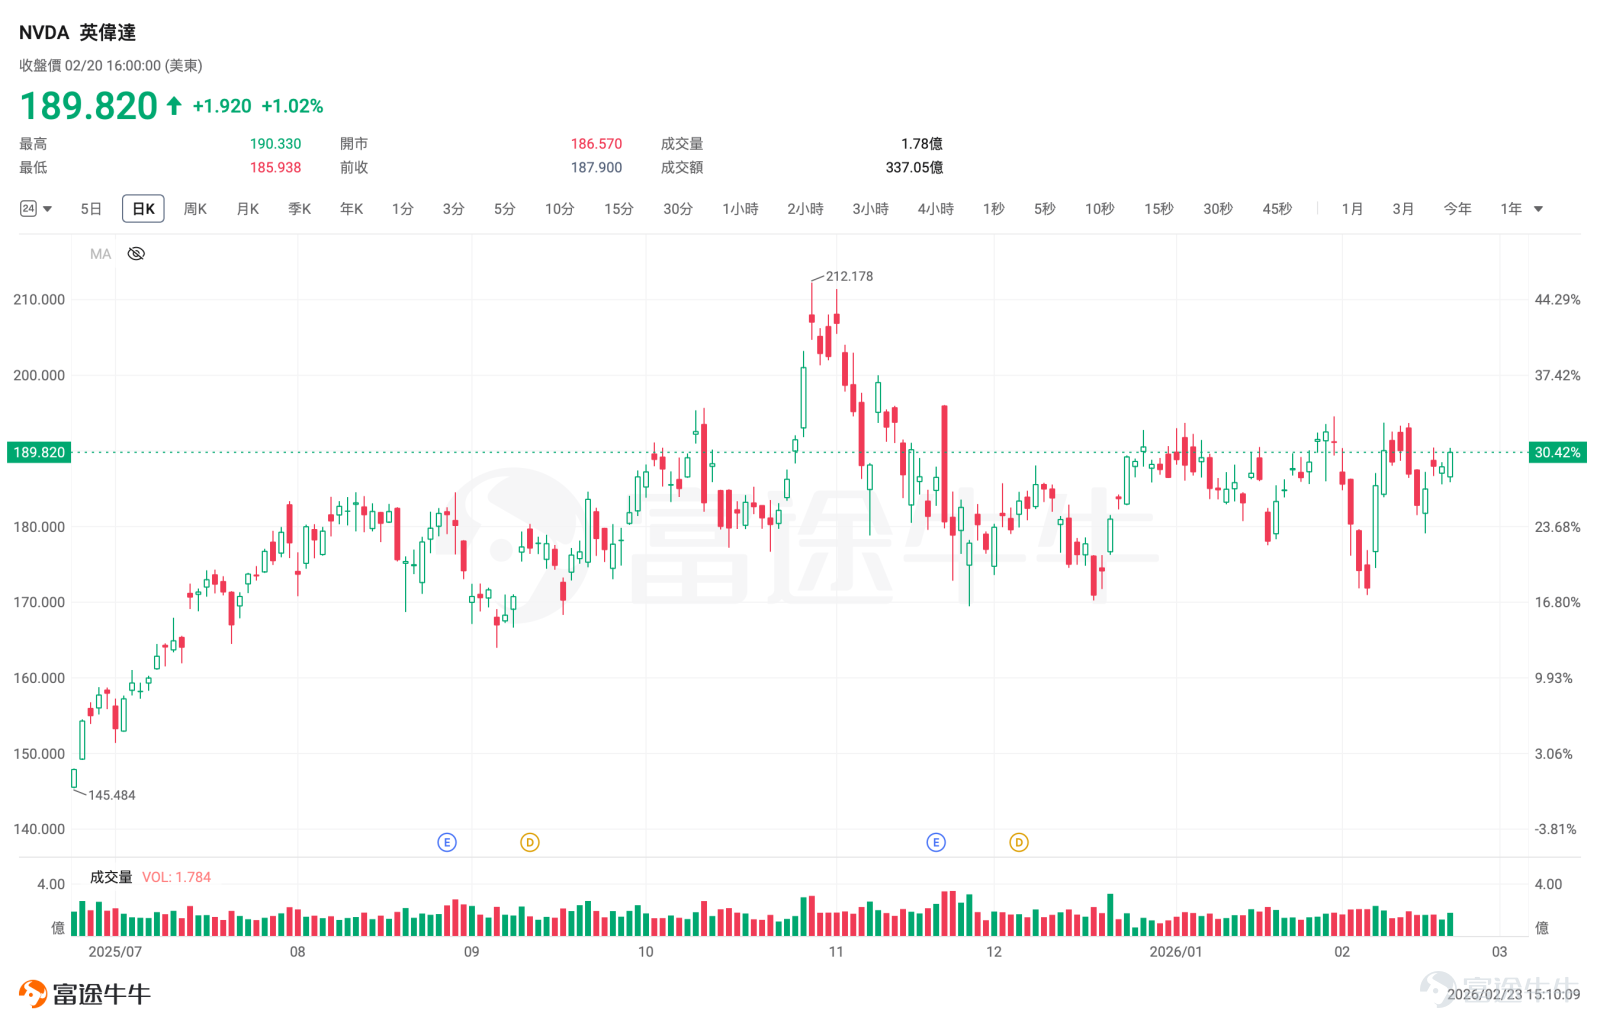The width and height of the screenshot is (1600, 1026).
Task: Select 10秒 interval
Action: (x=1099, y=209)
